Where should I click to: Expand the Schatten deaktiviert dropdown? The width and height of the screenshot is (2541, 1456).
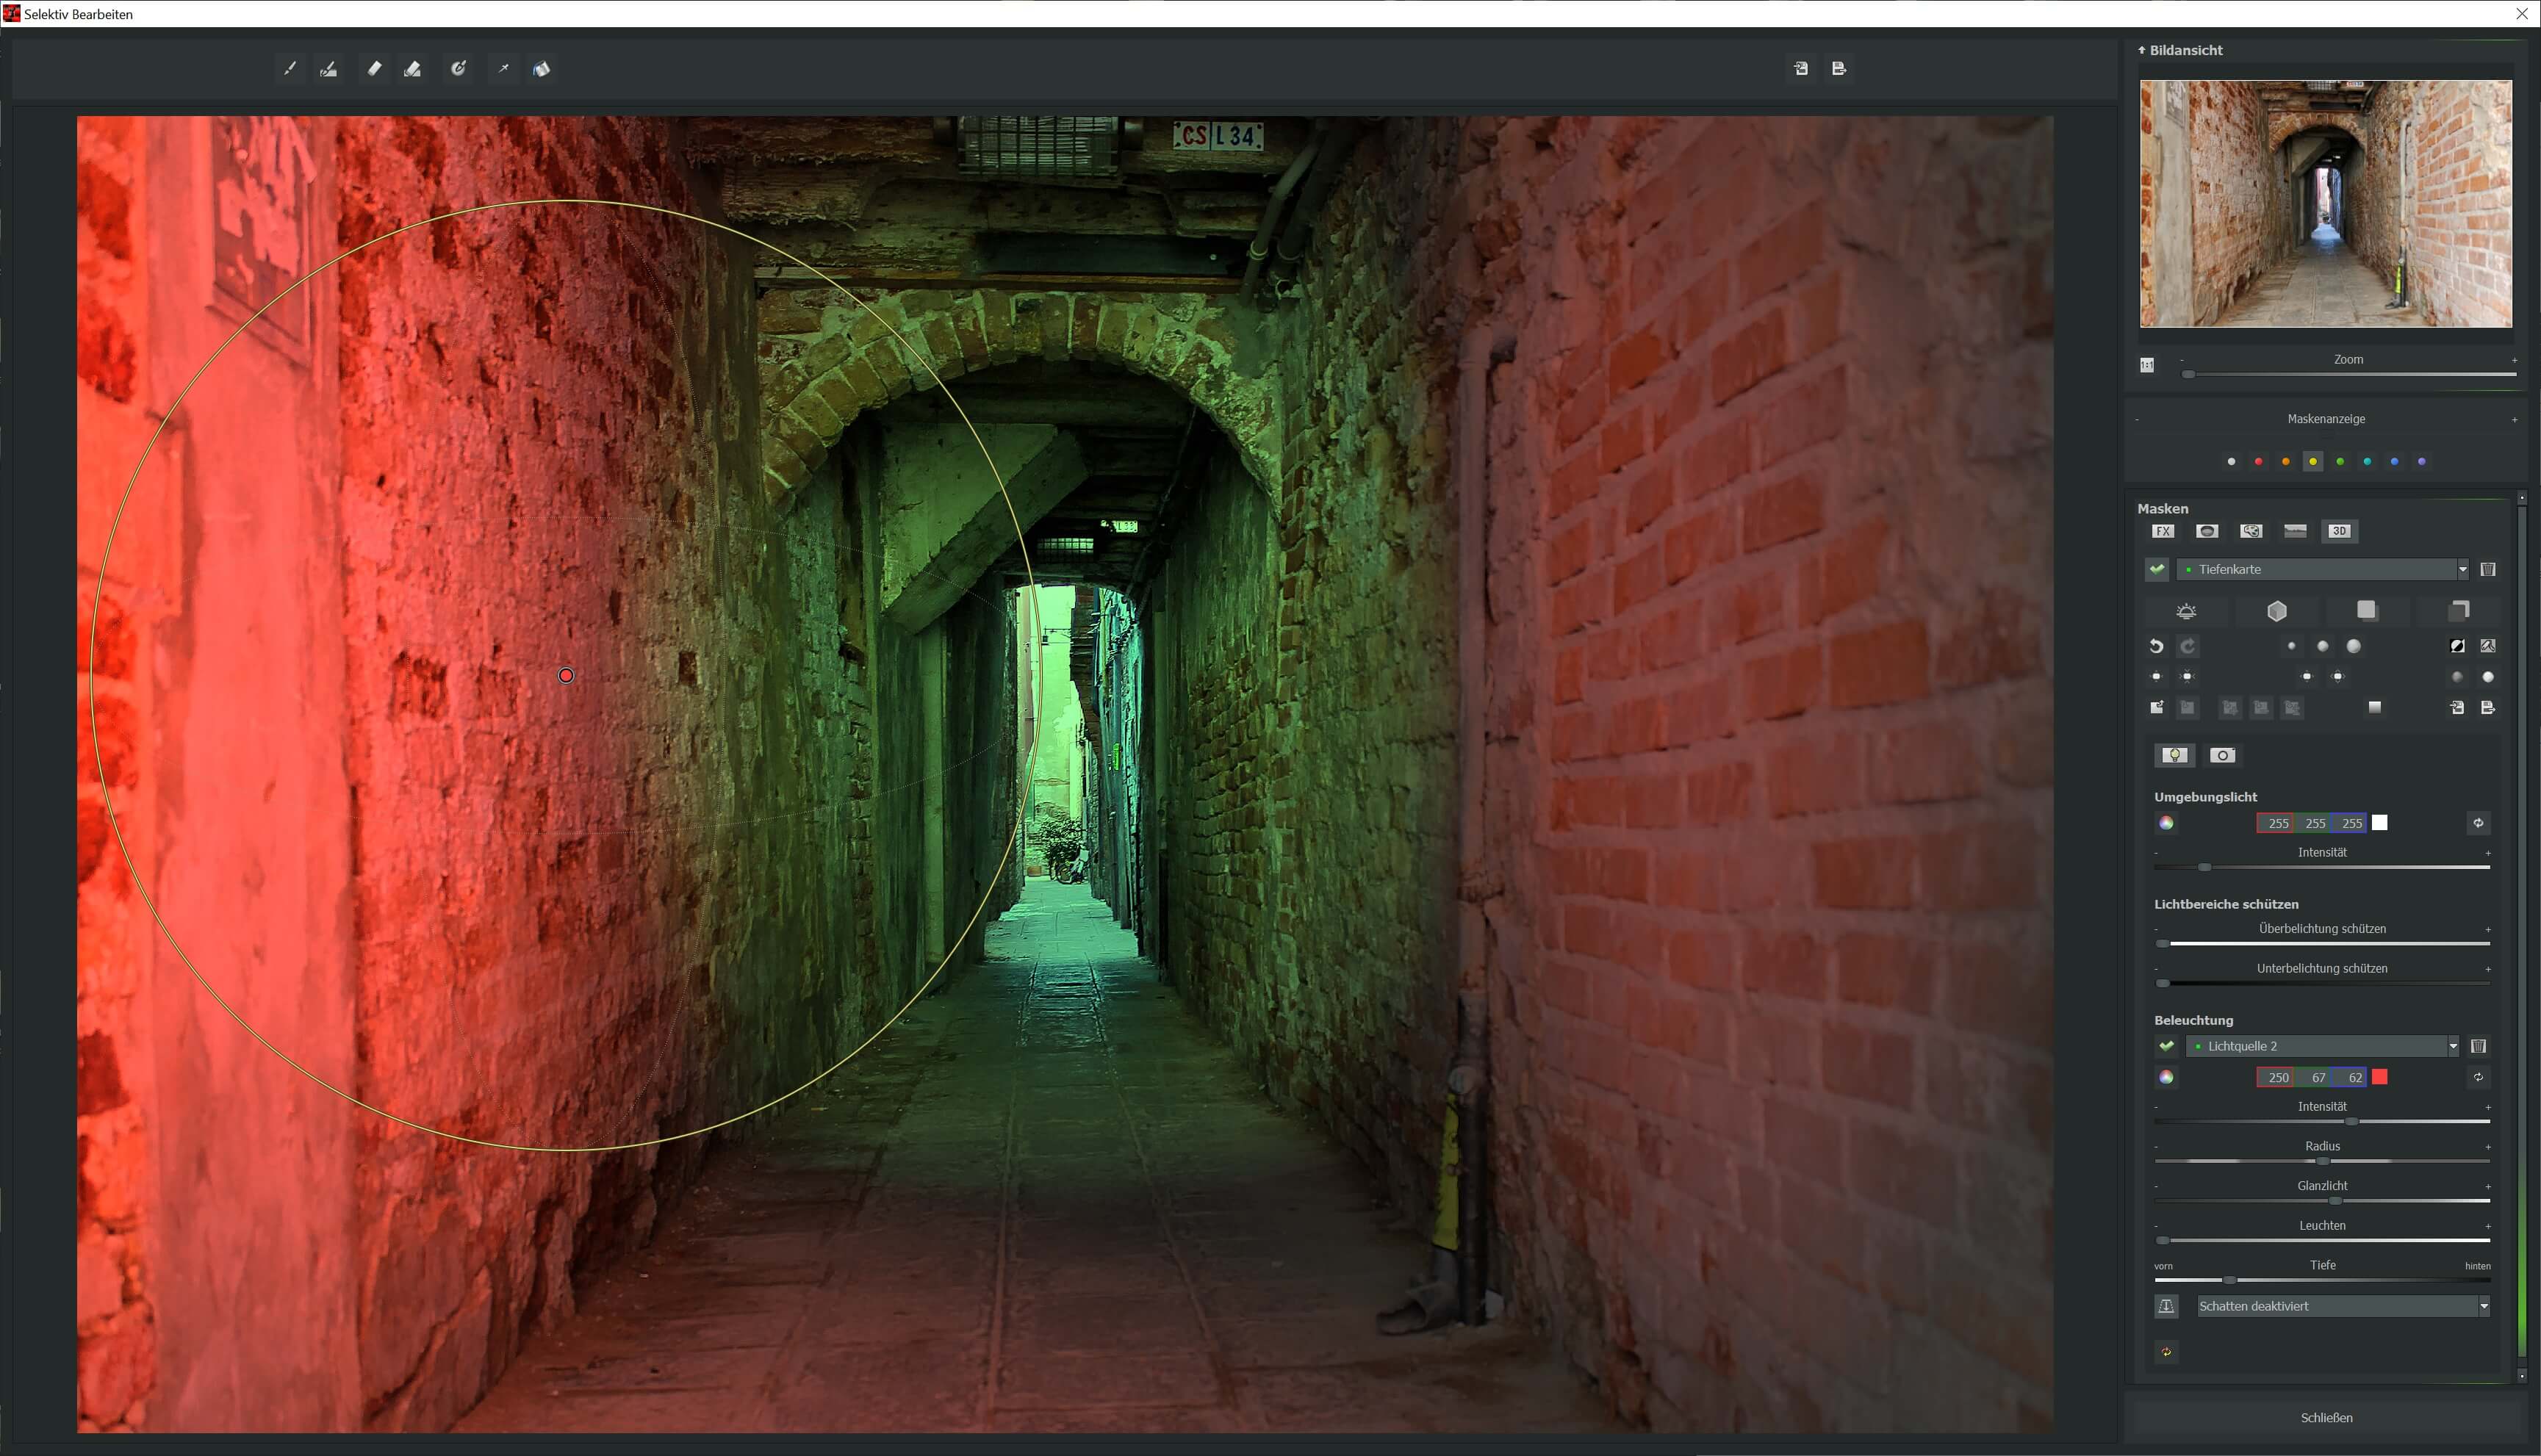click(x=2483, y=1306)
